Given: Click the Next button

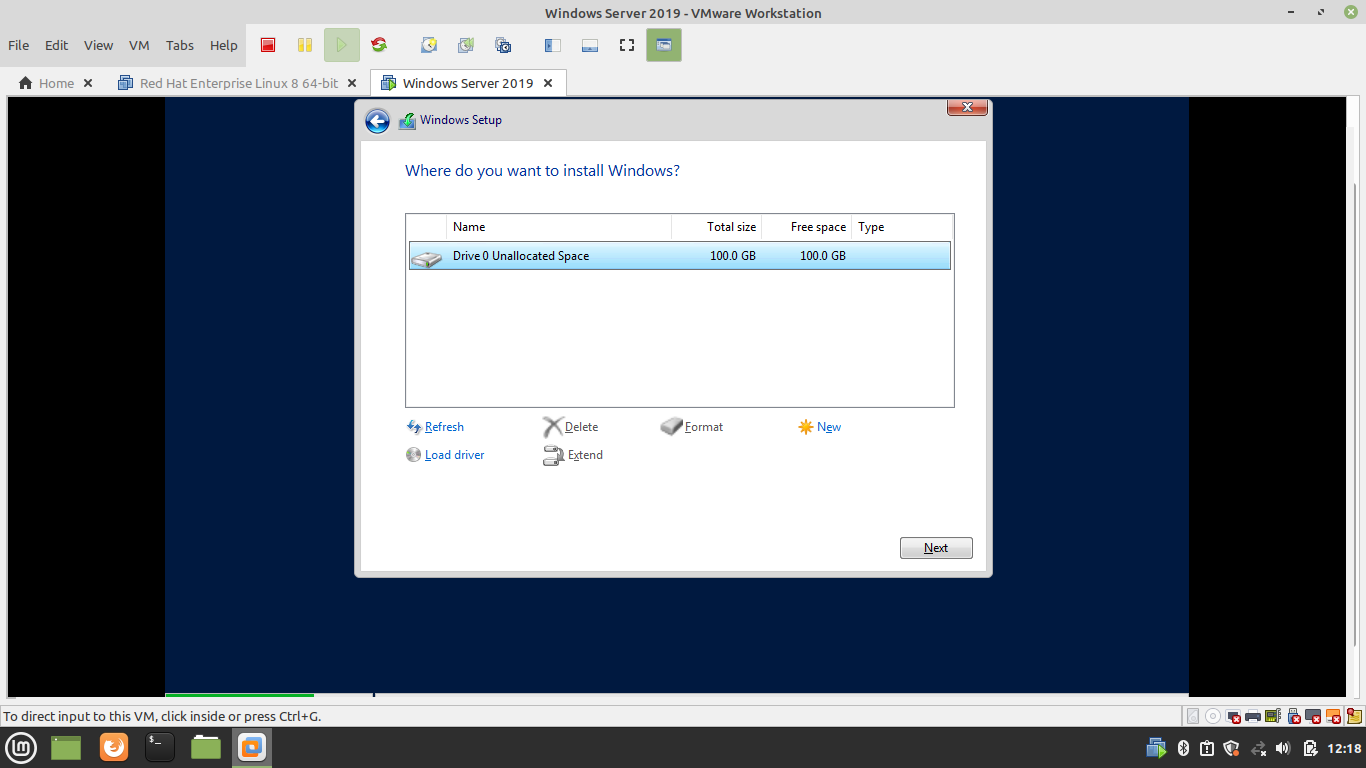Looking at the screenshot, I should click(x=936, y=548).
